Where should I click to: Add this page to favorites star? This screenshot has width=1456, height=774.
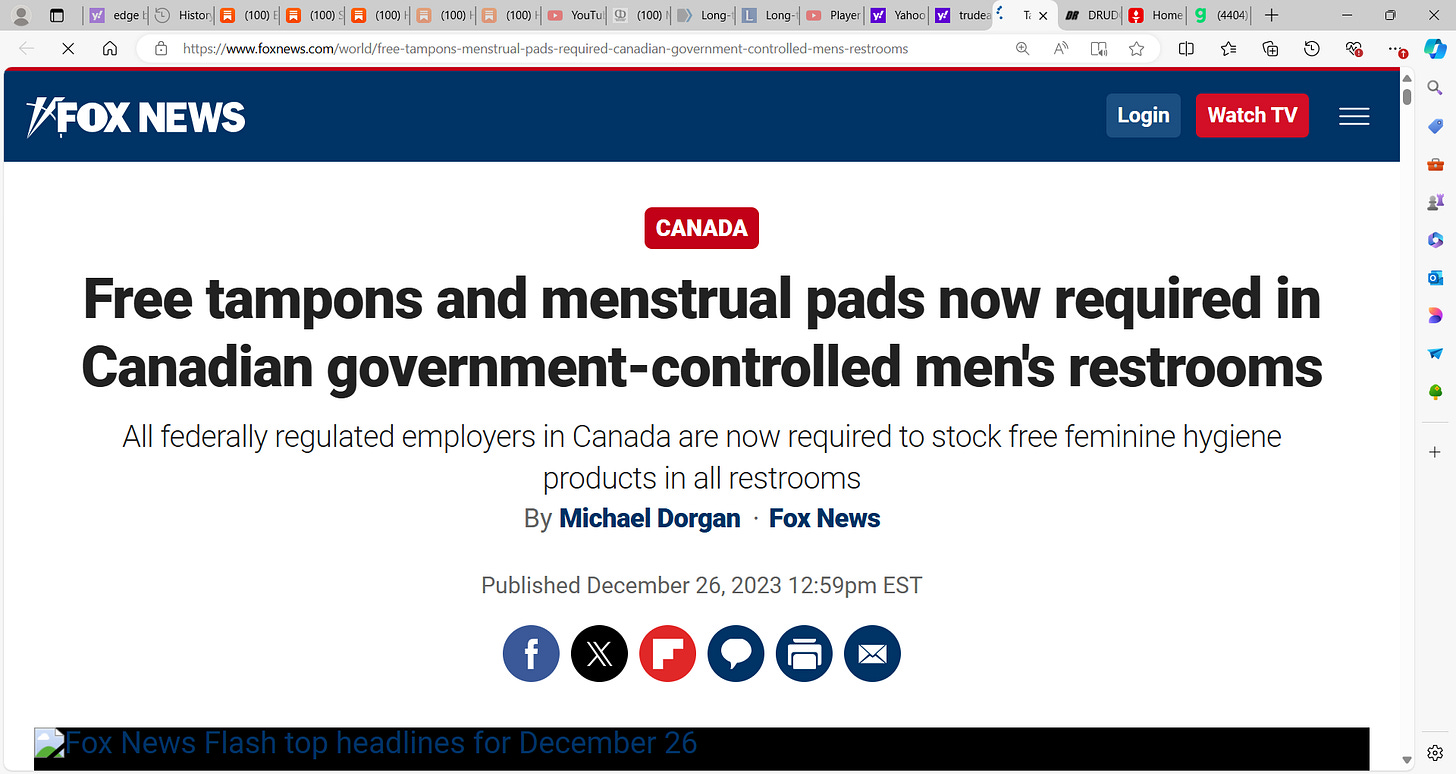(1137, 48)
